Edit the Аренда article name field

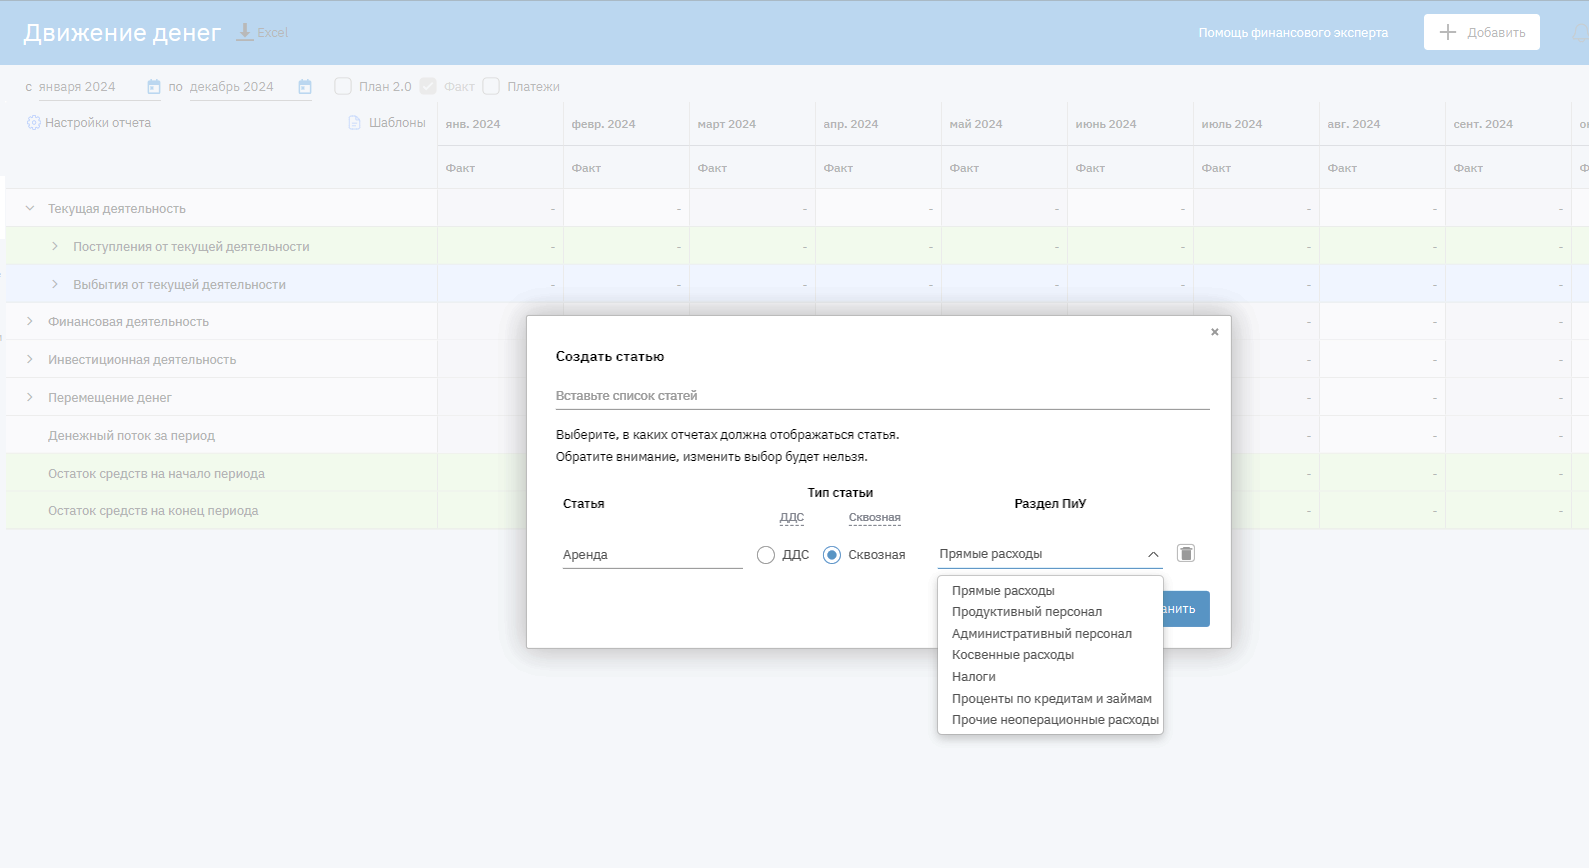pos(653,555)
